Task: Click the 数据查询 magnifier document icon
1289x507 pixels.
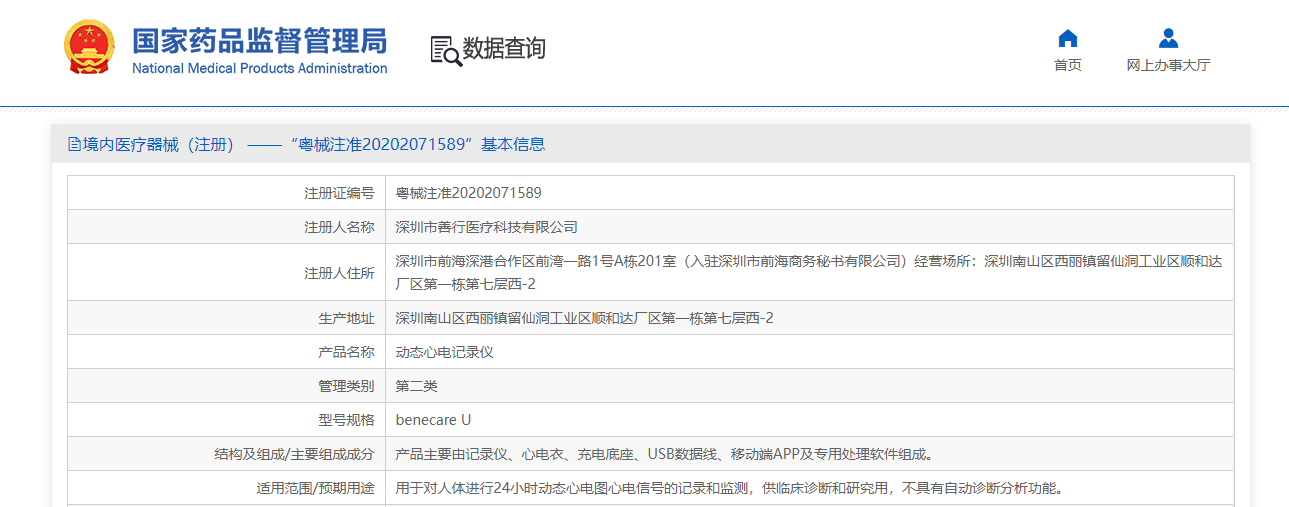Action: click(x=445, y=50)
